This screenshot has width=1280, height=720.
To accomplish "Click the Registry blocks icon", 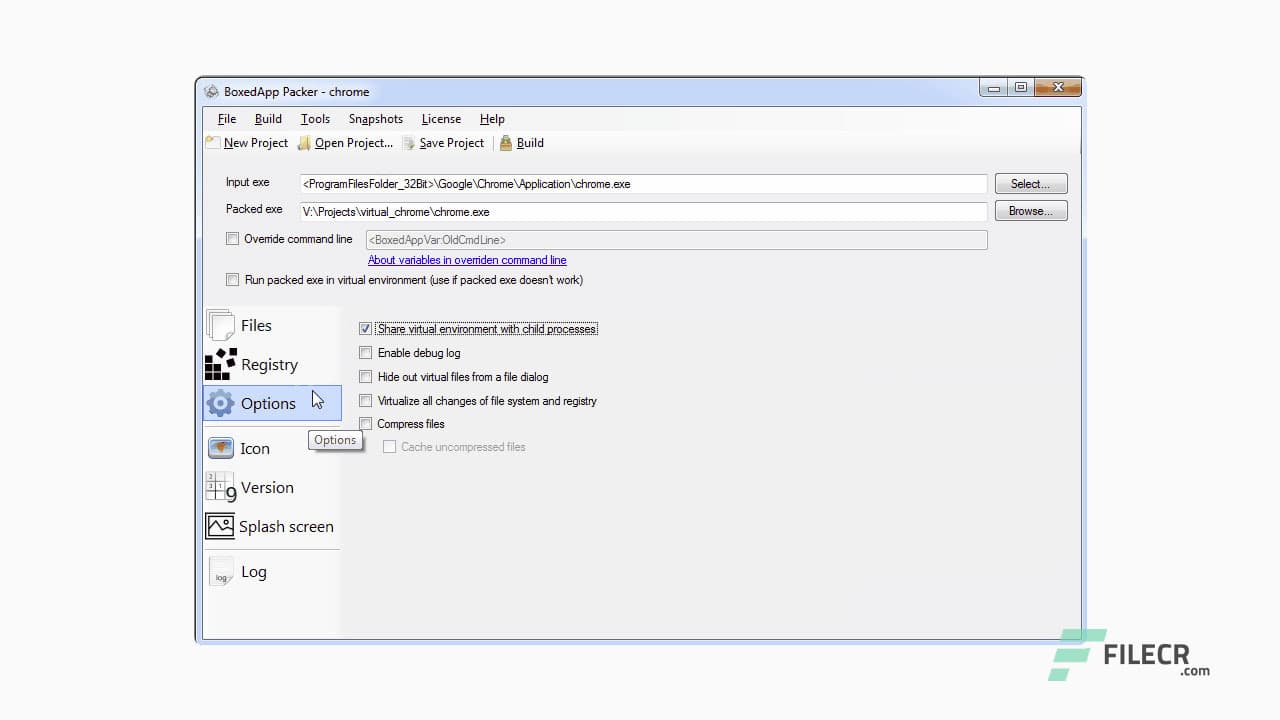I will tap(220, 364).
